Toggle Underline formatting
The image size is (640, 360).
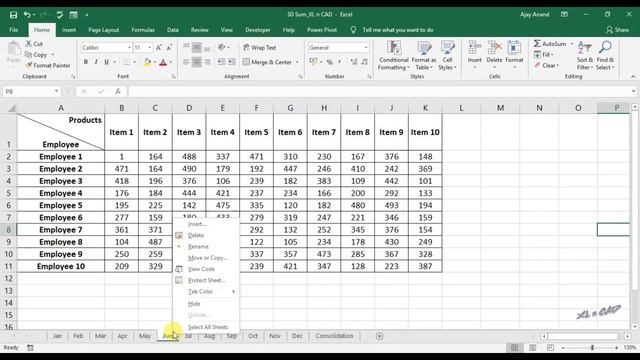pos(106,62)
